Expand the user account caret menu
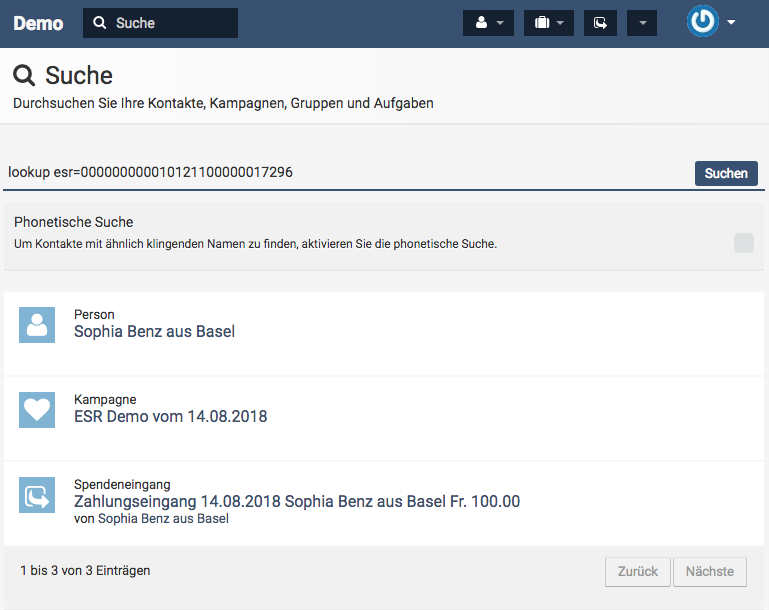 731,22
